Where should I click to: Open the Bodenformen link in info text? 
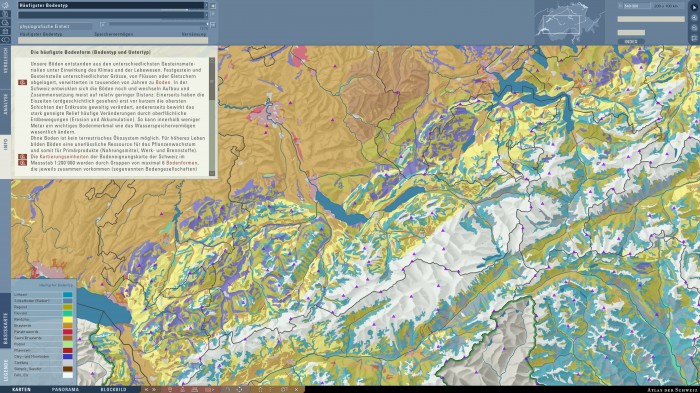tap(181, 163)
